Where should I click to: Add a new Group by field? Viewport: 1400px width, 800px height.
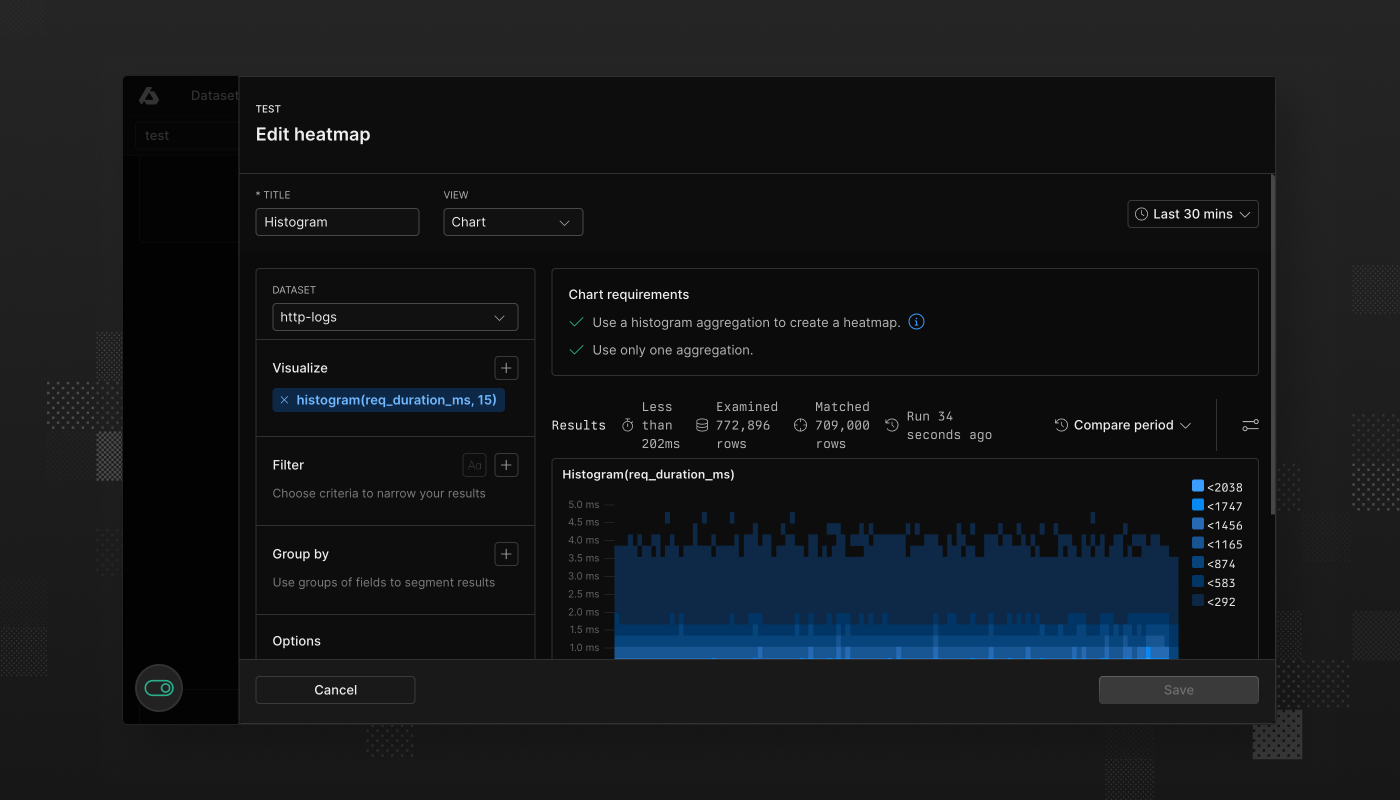pos(506,553)
